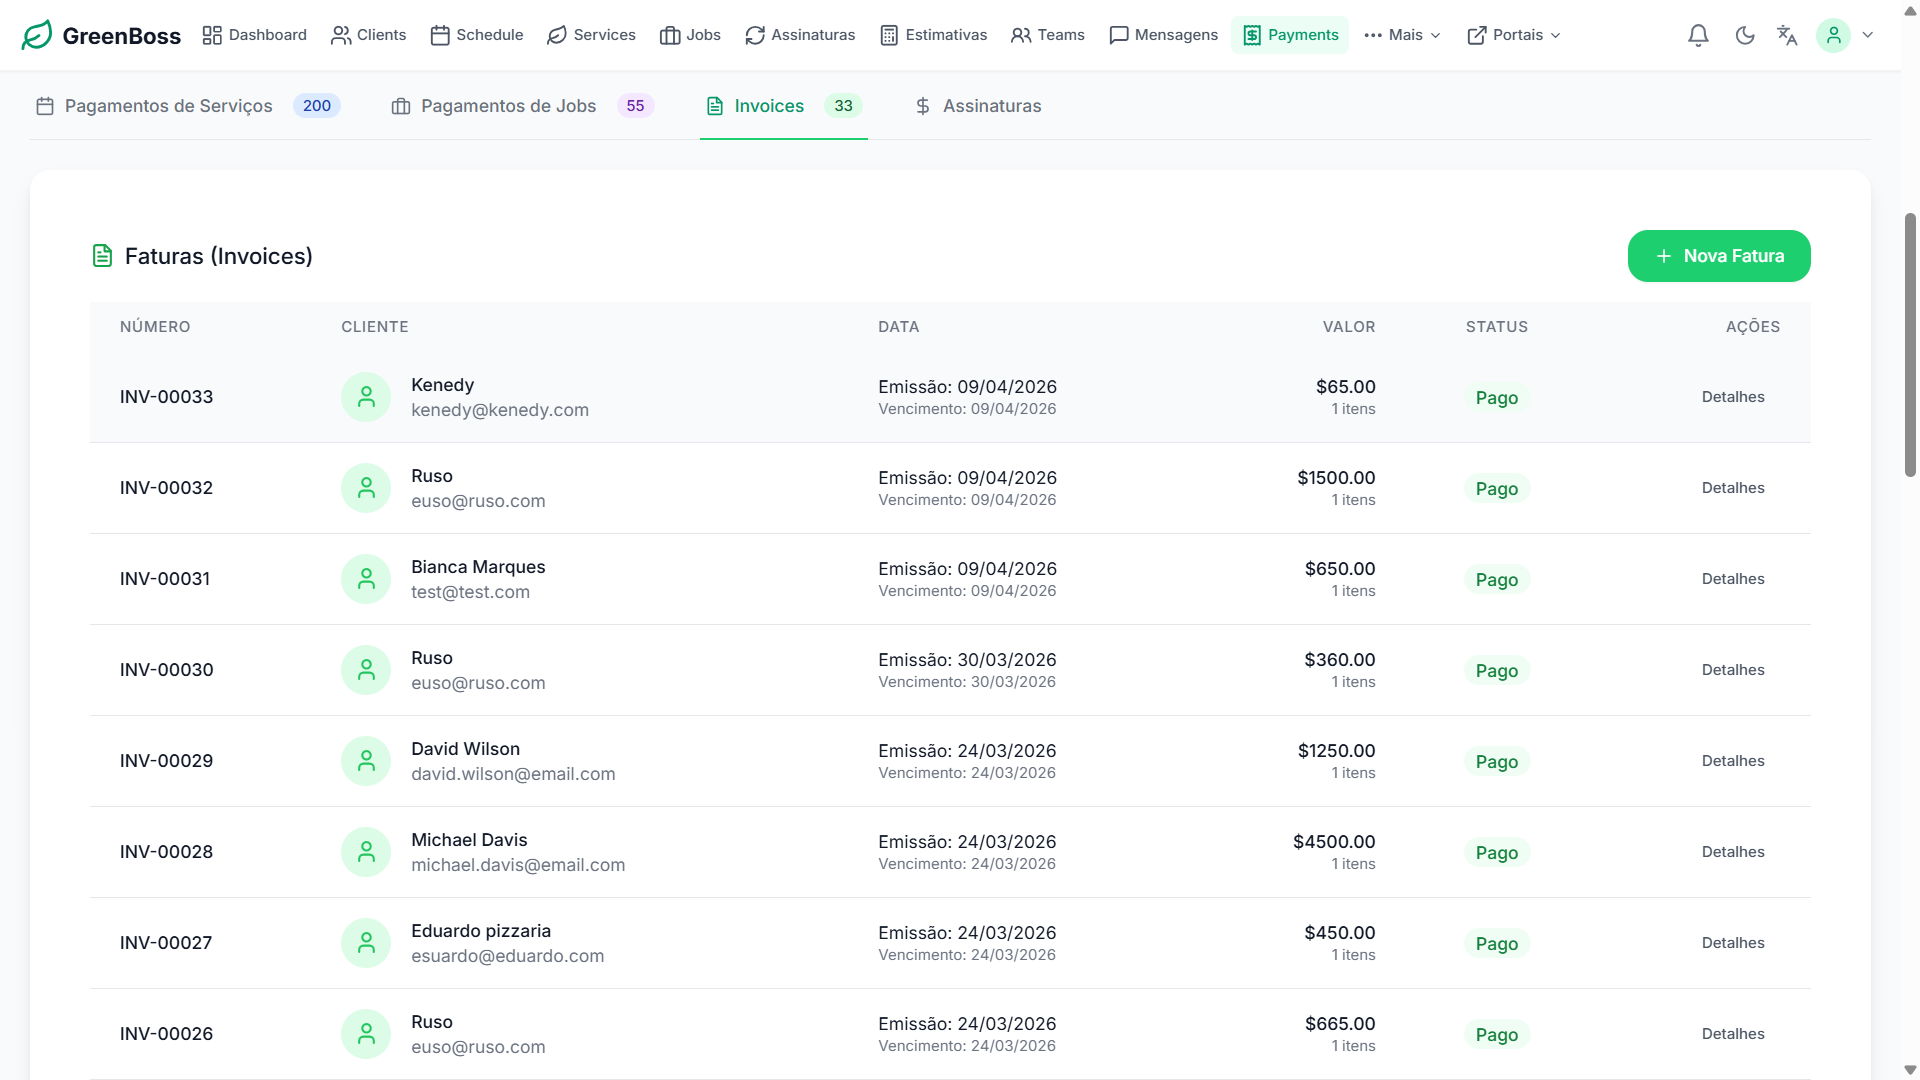Expand the user profile menu chevron
This screenshot has width=1920, height=1080.
pos(1868,35)
